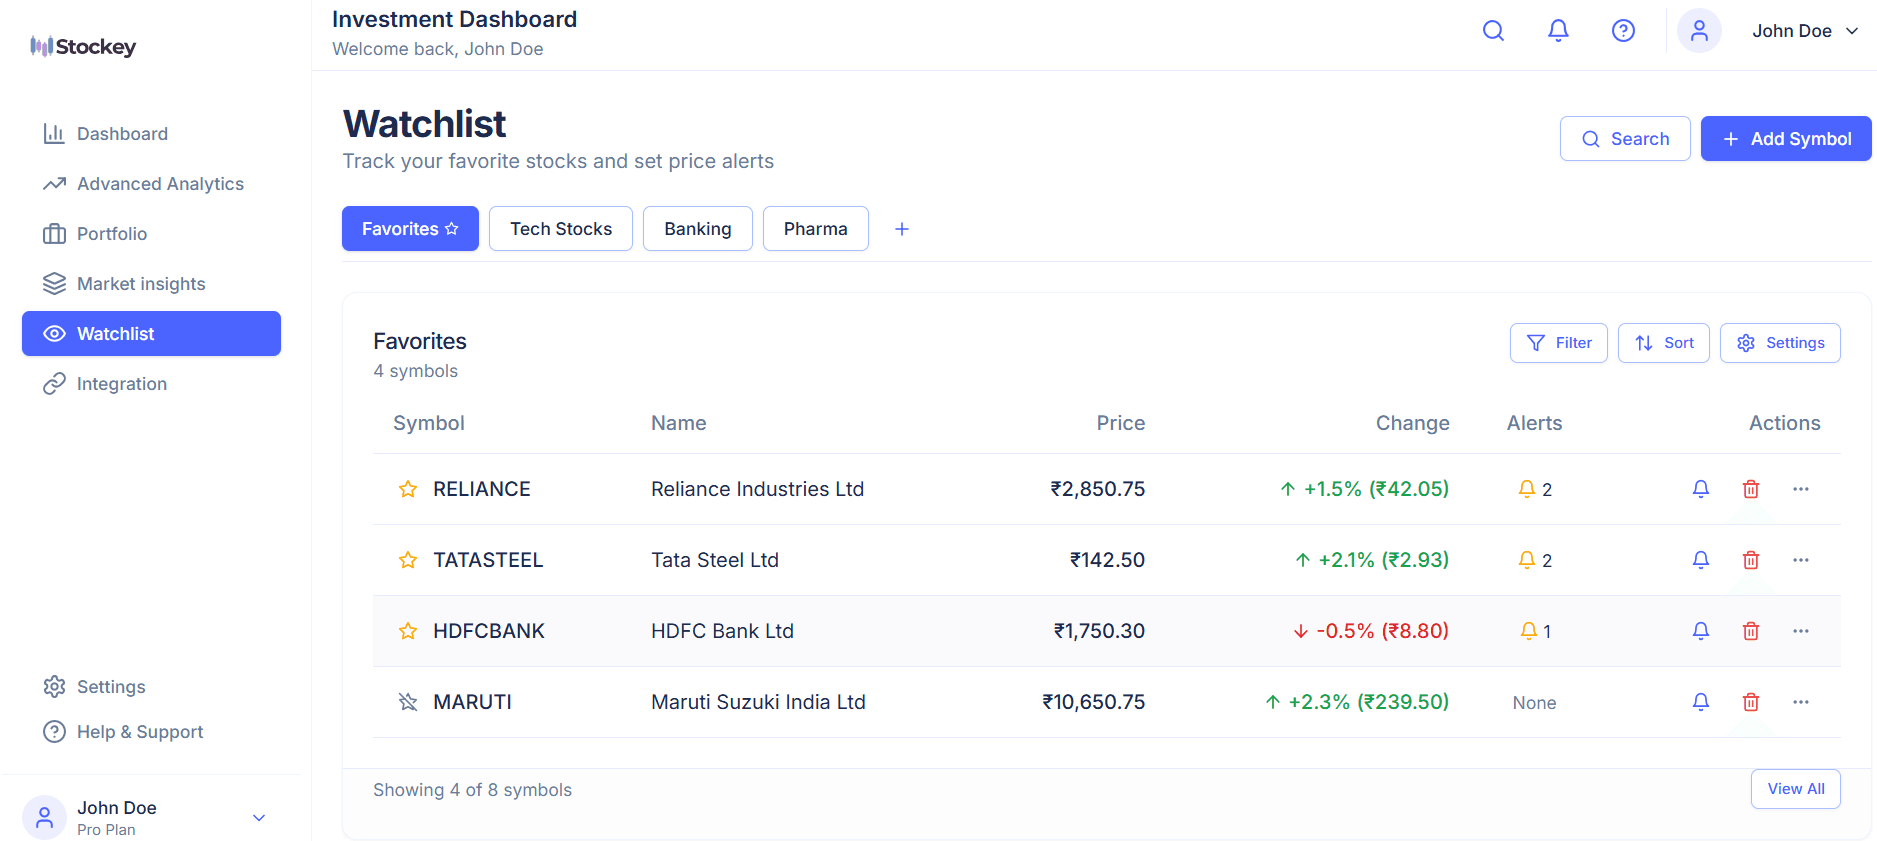Viewport: 1877px width, 841px height.
Task: Click the HDFCBANK symbol text
Action: tap(489, 631)
